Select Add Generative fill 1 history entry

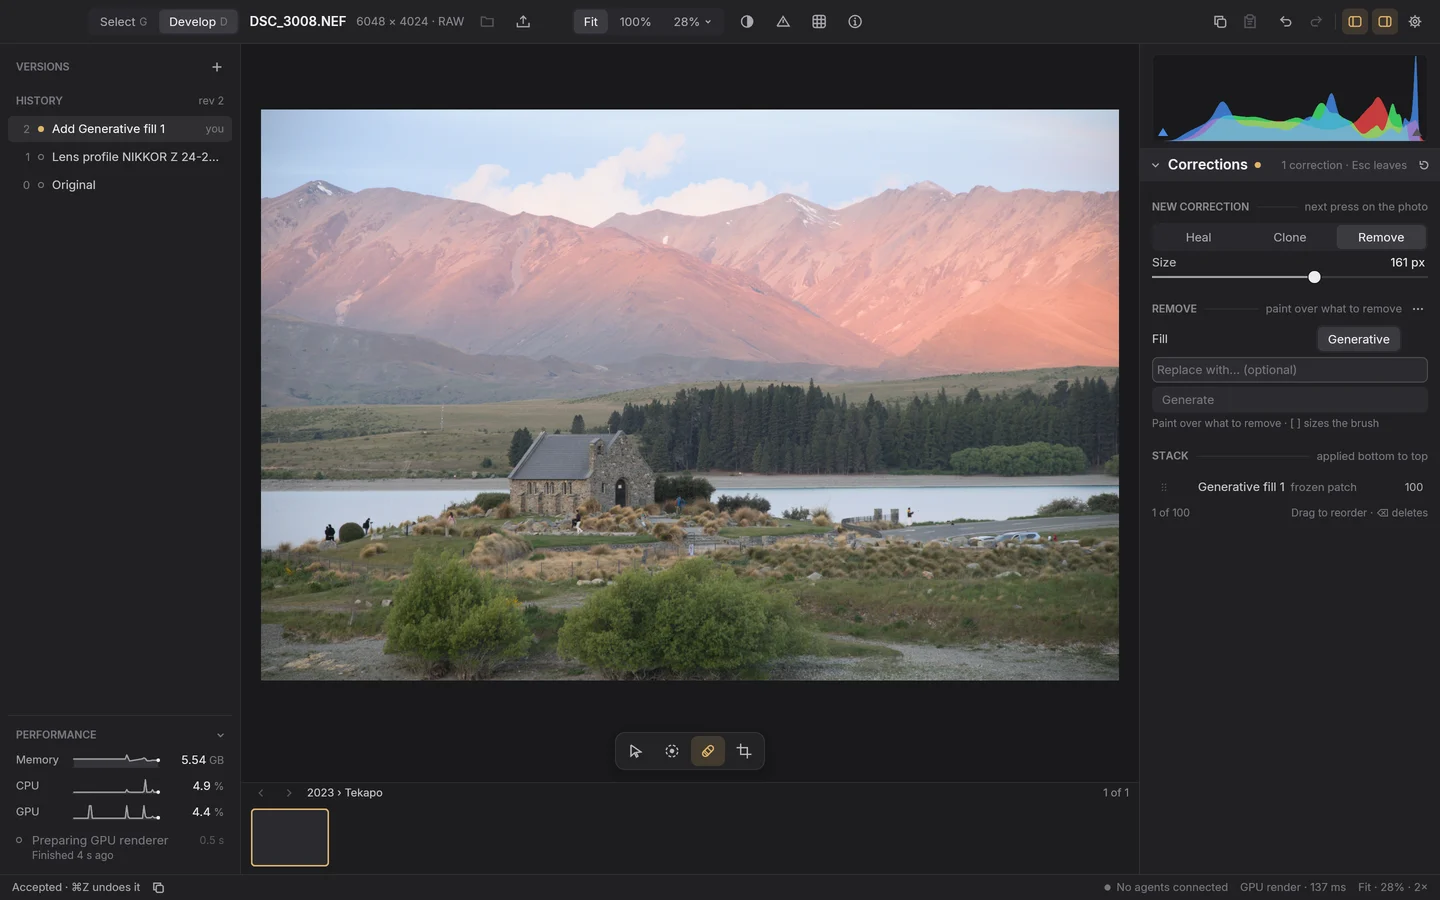tap(120, 129)
